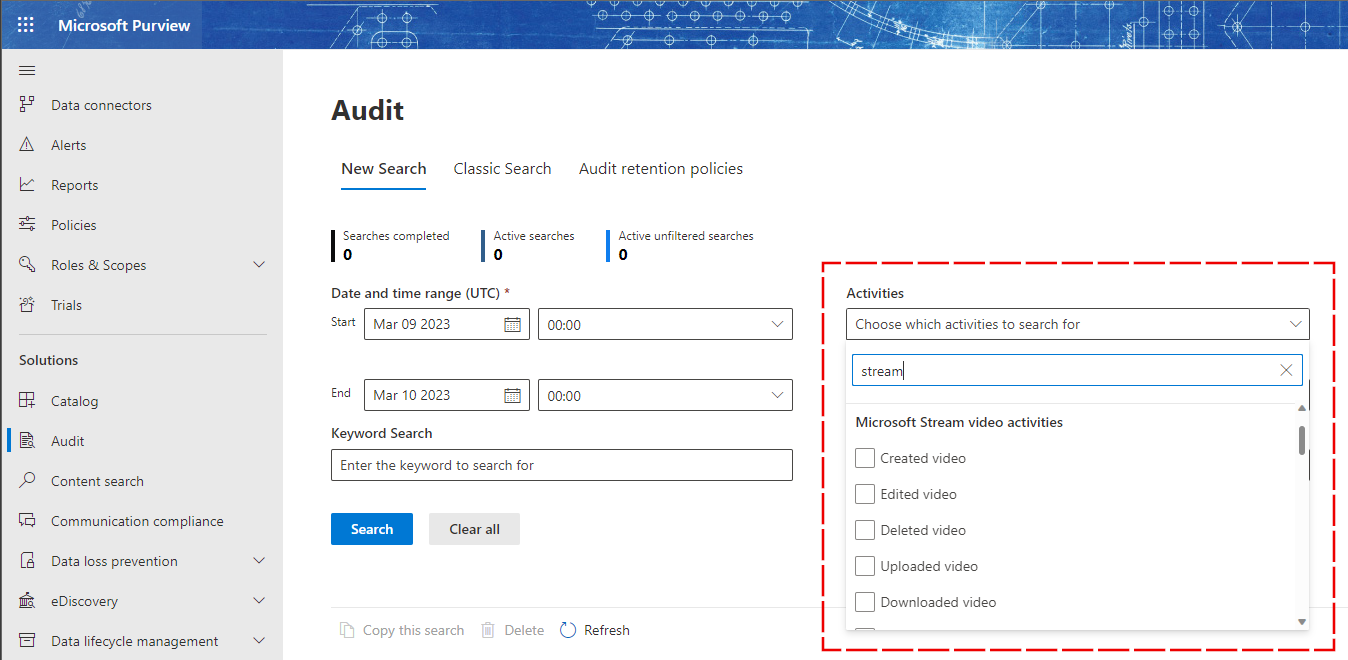Open the Audit retention policies tab
Viewport: 1348px width, 660px height.
pos(661,169)
